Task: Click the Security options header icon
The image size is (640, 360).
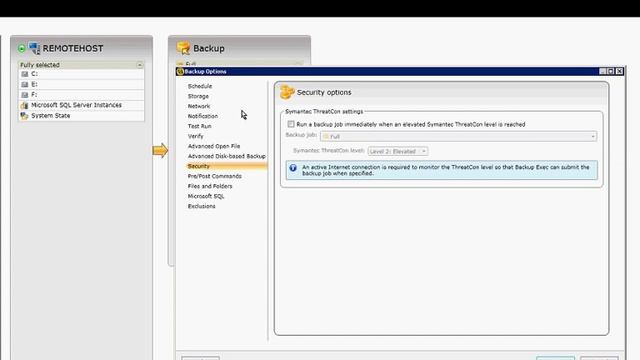Action: click(287, 92)
